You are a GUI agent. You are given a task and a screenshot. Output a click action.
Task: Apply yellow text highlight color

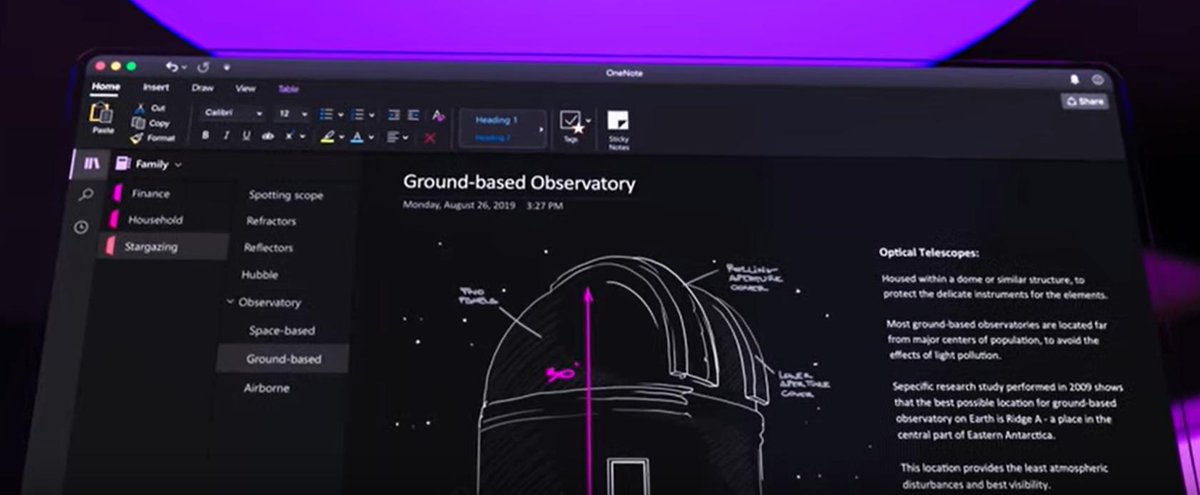point(328,137)
